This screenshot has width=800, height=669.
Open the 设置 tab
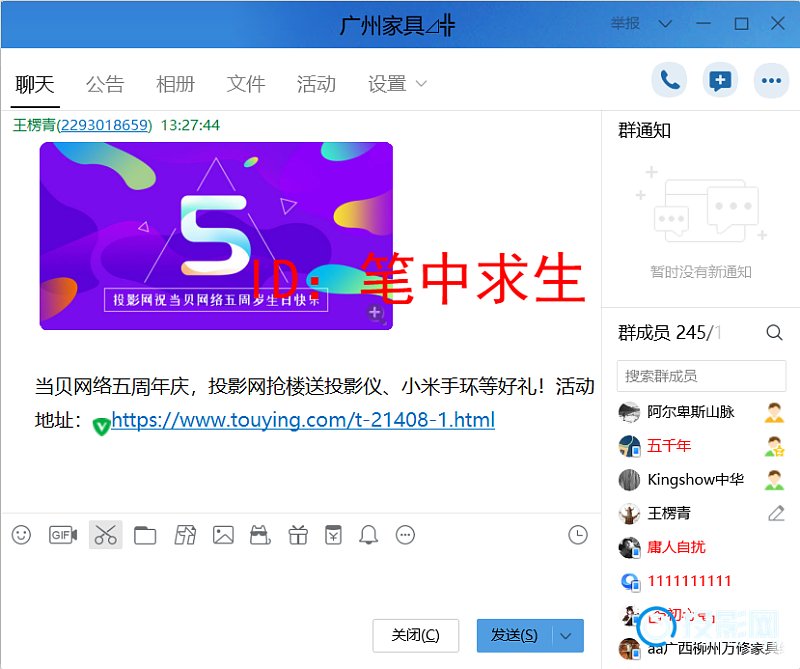click(387, 84)
